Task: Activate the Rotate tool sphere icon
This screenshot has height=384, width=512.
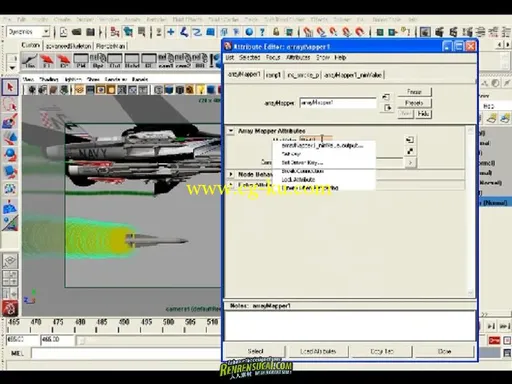Action: [x=10, y=155]
